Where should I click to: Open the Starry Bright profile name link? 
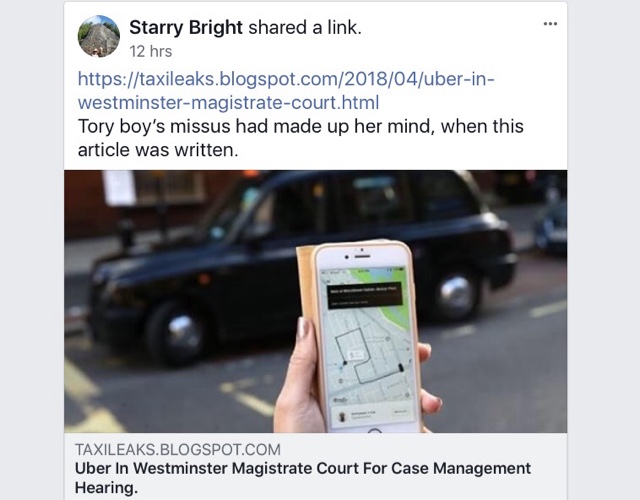[x=186, y=28]
